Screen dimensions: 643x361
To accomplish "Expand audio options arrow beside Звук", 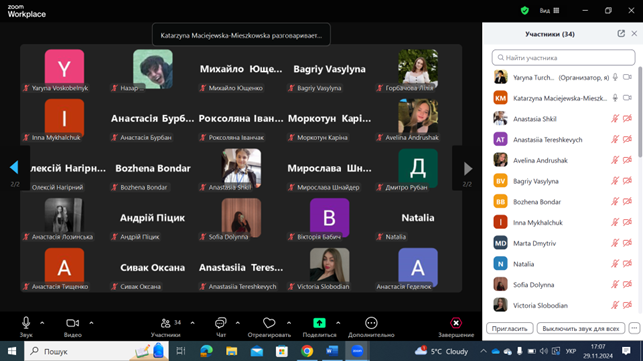I will 42,323.
